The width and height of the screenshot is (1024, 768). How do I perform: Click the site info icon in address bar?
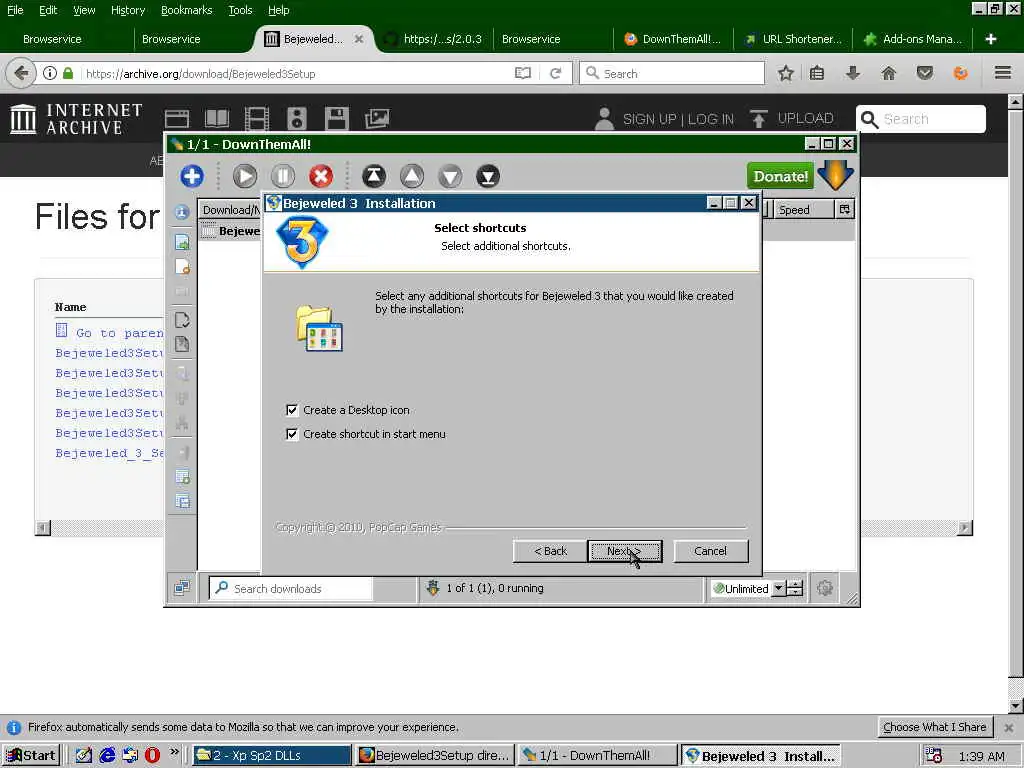pos(50,73)
